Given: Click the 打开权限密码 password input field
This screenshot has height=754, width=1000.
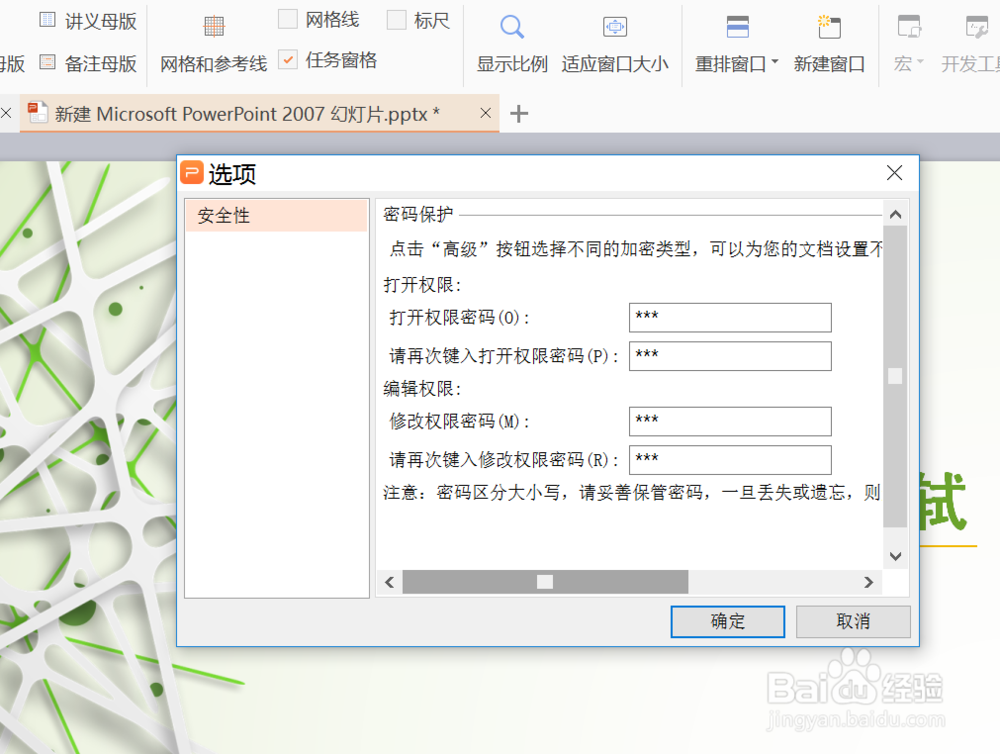Looking at the screenshot, I should (730, 317).
